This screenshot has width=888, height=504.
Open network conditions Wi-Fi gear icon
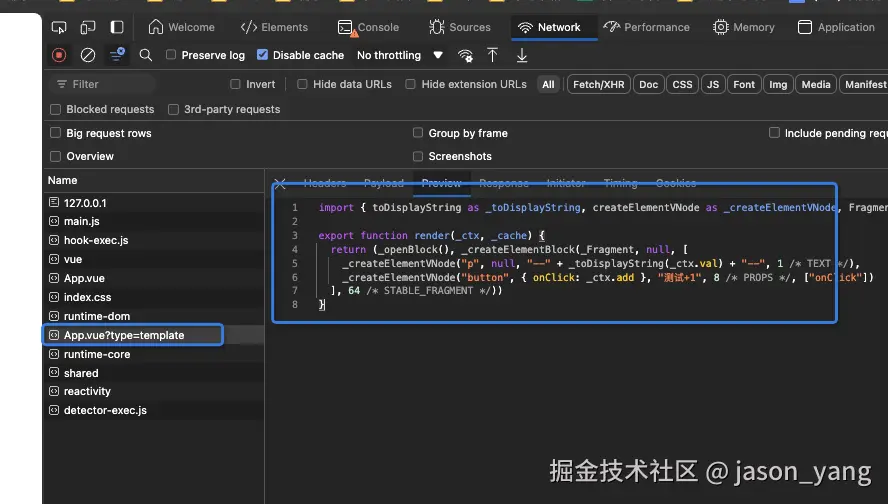click(465, 55)
